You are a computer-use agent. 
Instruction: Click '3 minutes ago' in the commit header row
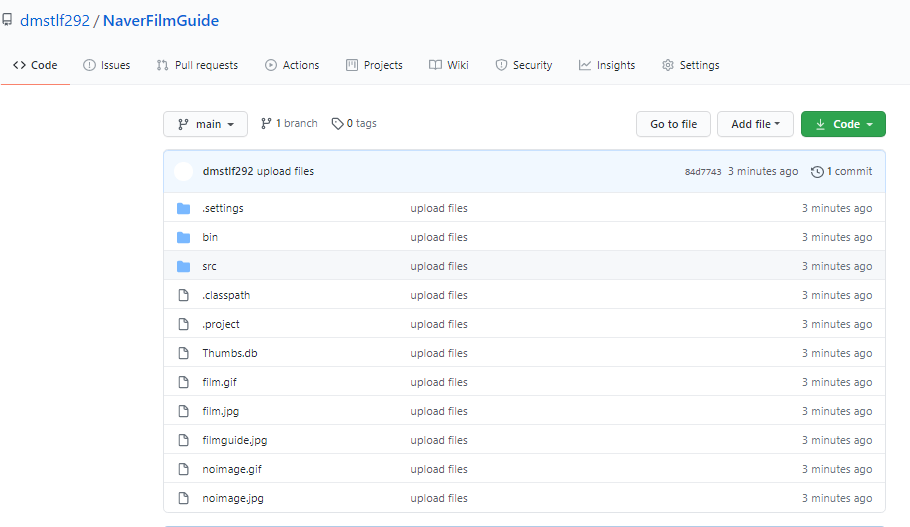coord(763,171)
